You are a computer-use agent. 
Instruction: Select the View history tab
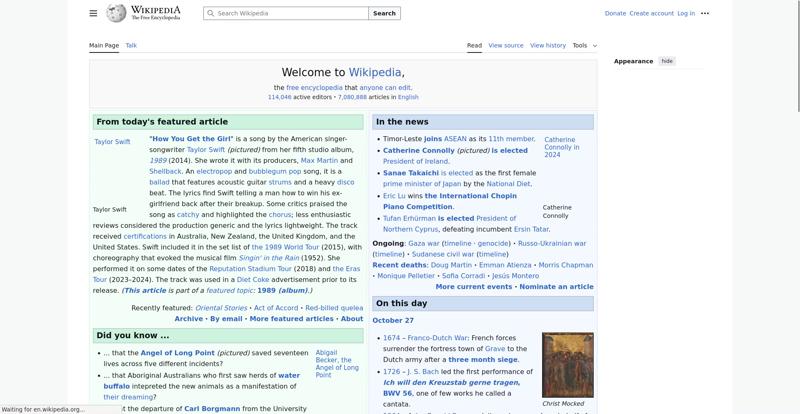click(x=548, y=45)
